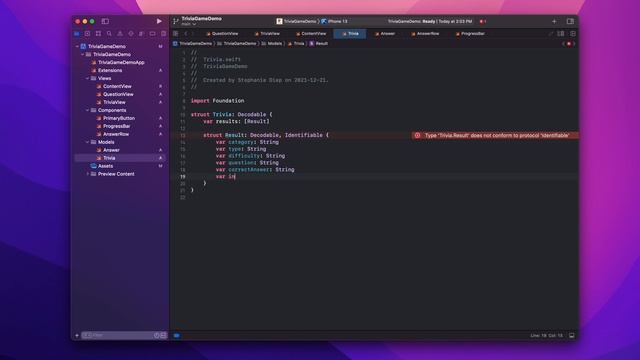
Task: Click the Identifiable conformance error banner
Action: (x=495, y=135)
